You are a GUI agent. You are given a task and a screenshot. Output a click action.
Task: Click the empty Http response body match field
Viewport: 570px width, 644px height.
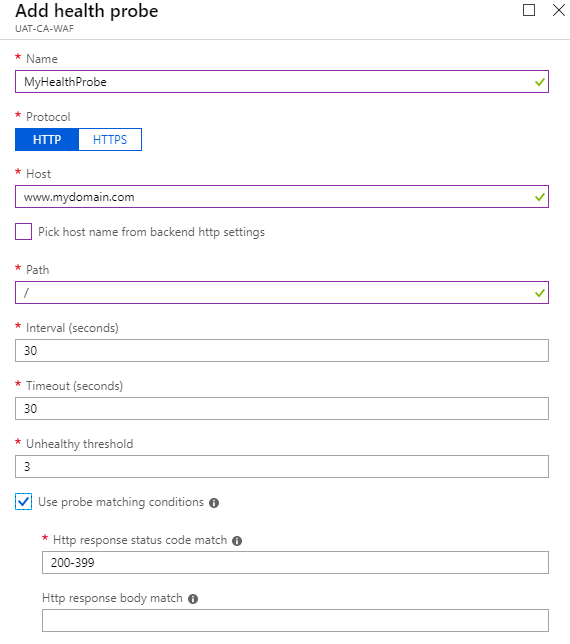[295, 620]
